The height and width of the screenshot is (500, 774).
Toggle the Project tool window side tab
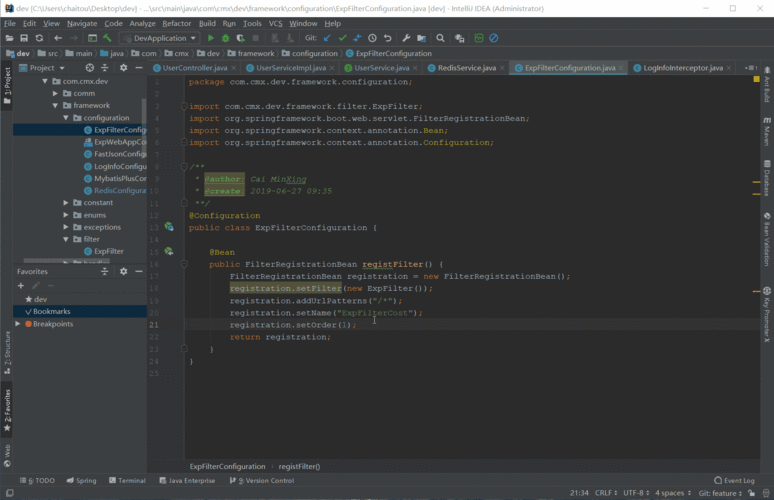point(6,86)
